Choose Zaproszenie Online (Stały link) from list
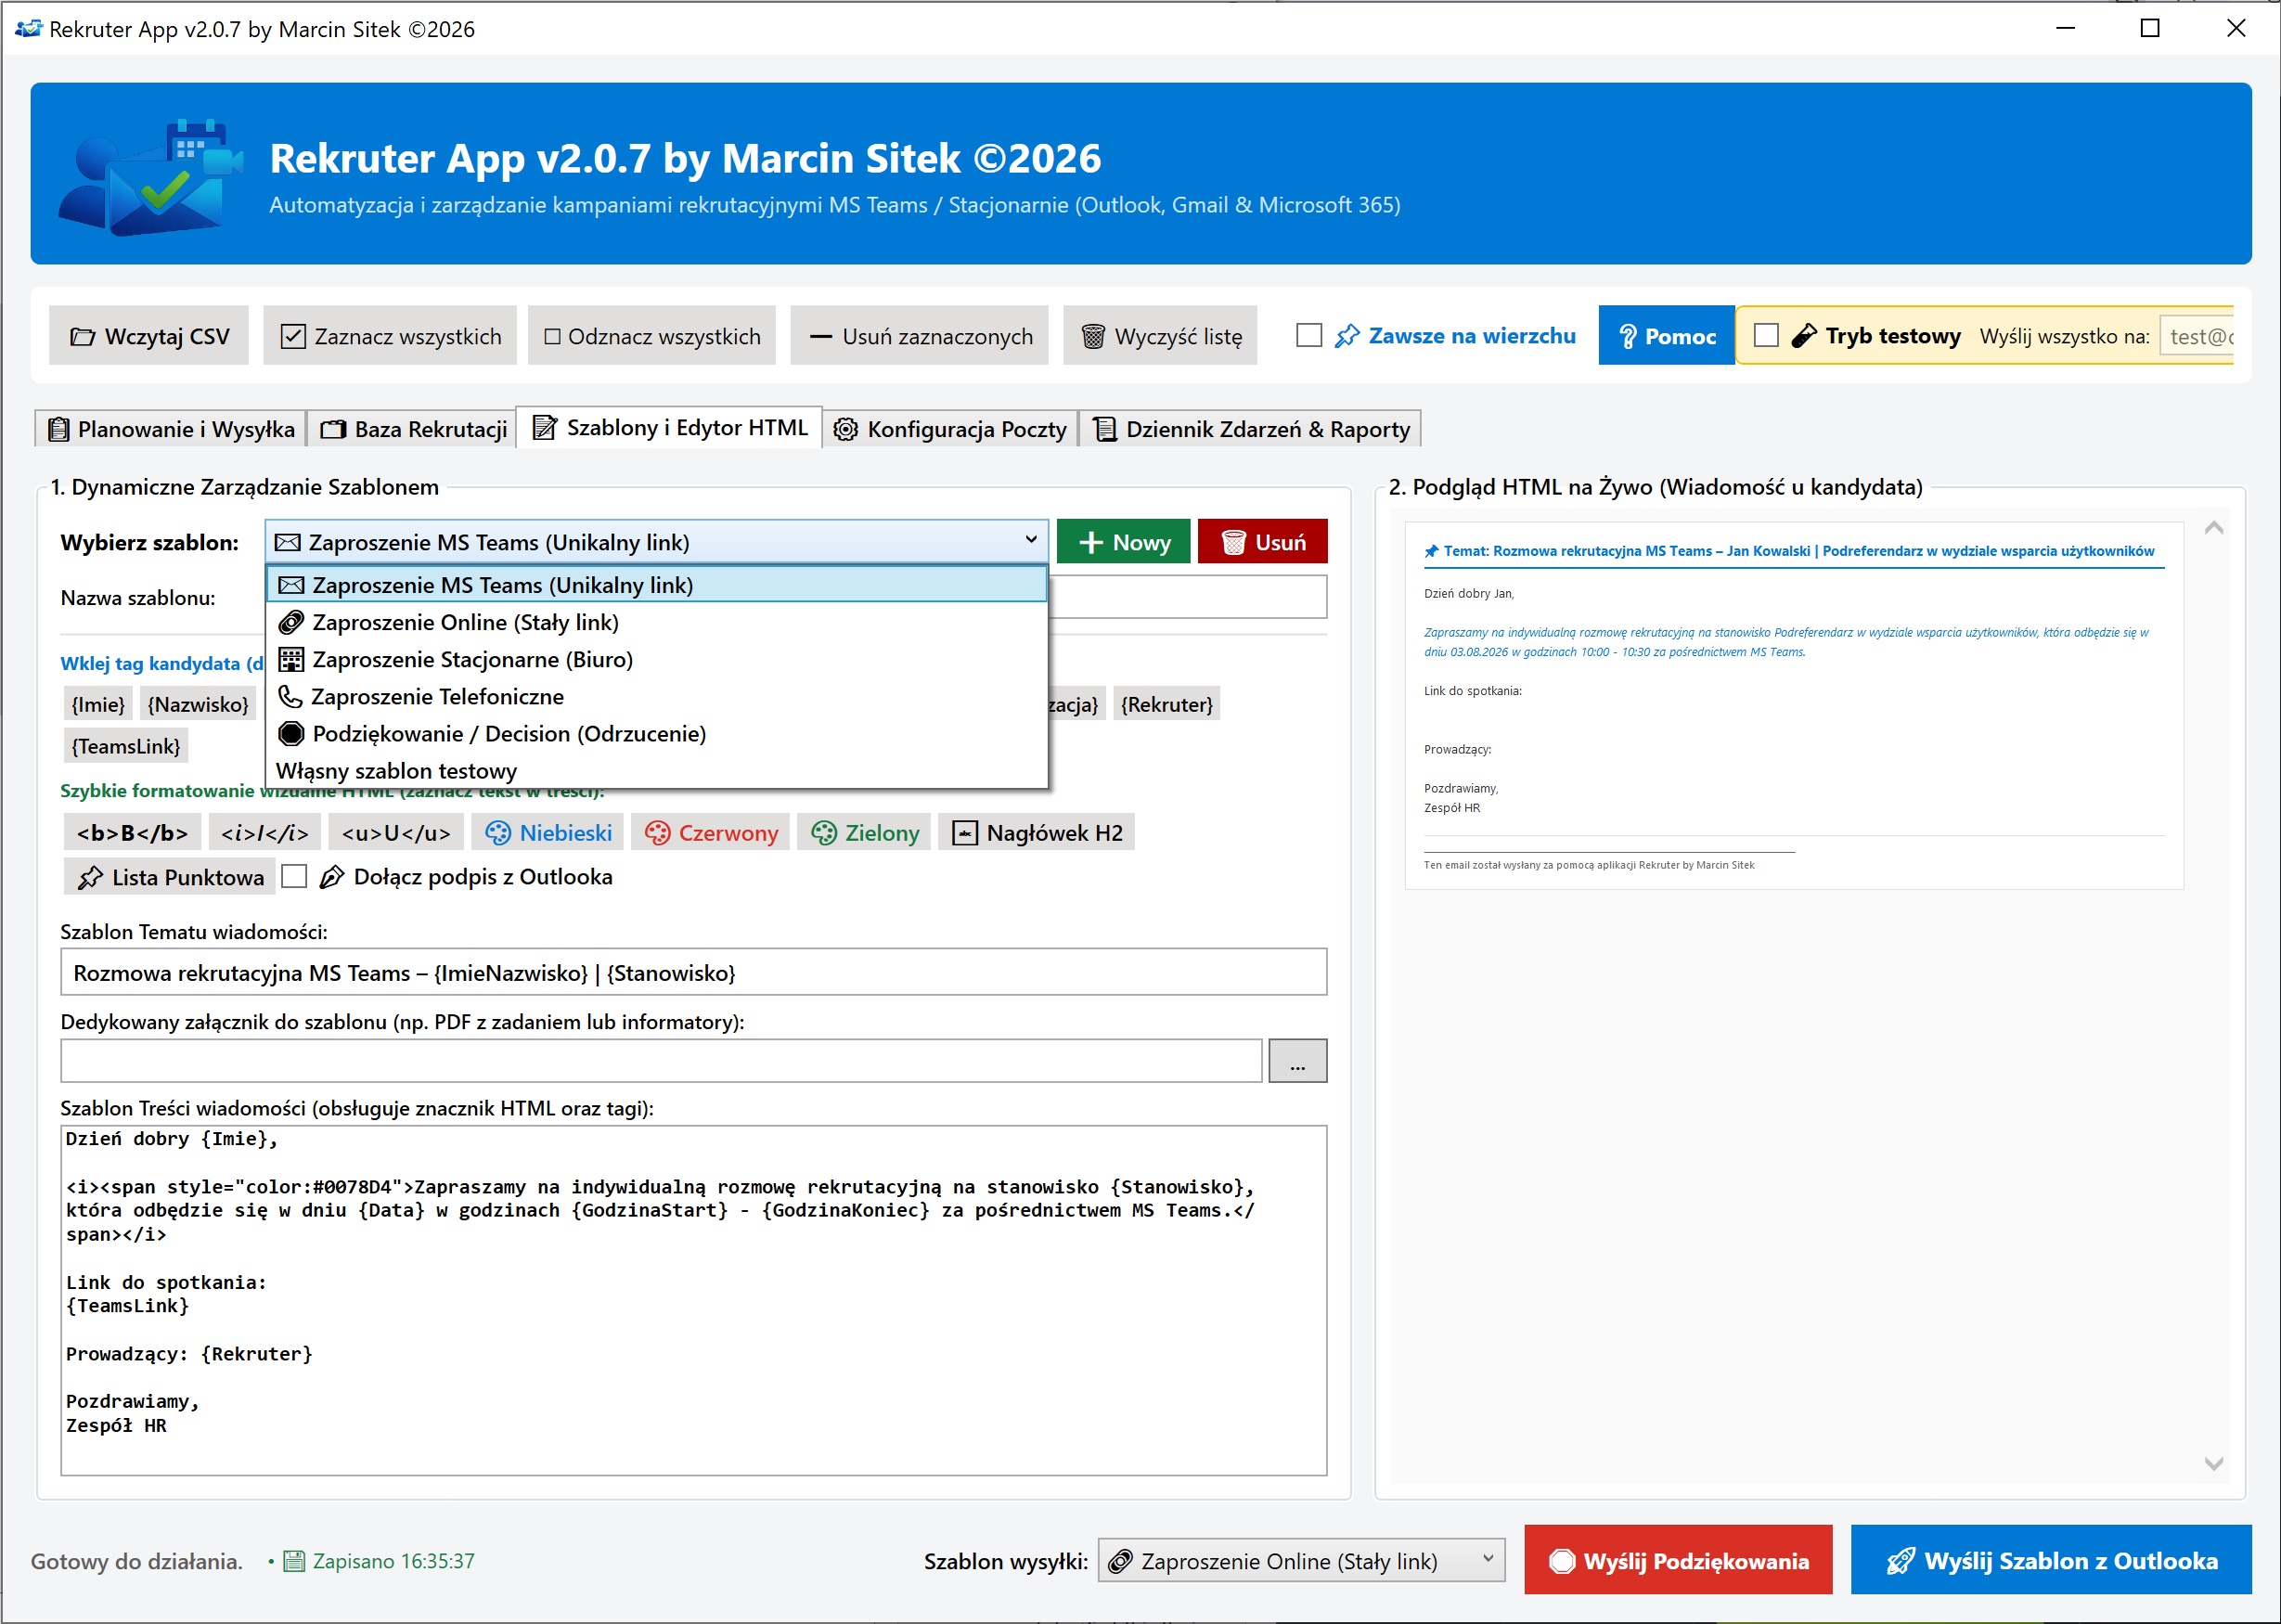 point(657,622)
